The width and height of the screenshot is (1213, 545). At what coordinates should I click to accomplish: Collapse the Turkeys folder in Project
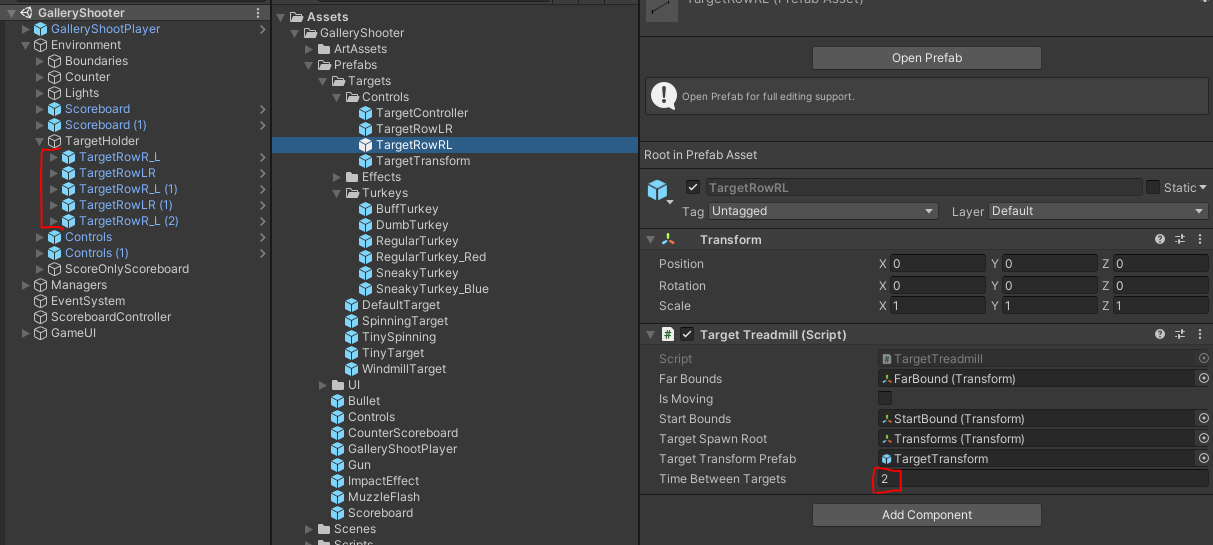(338, 193)
